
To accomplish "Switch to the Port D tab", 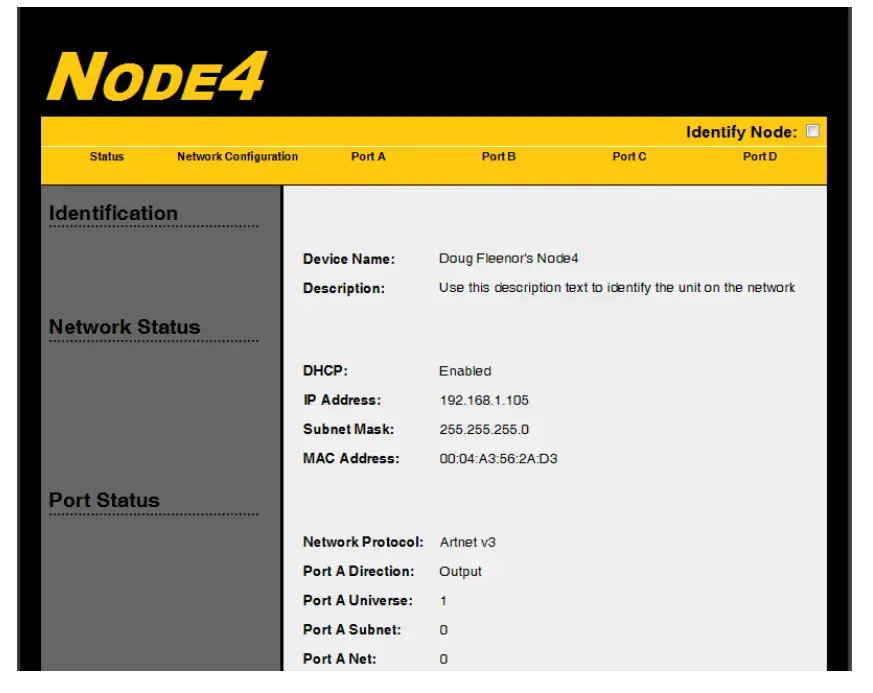I will click(x=758, y=157).
